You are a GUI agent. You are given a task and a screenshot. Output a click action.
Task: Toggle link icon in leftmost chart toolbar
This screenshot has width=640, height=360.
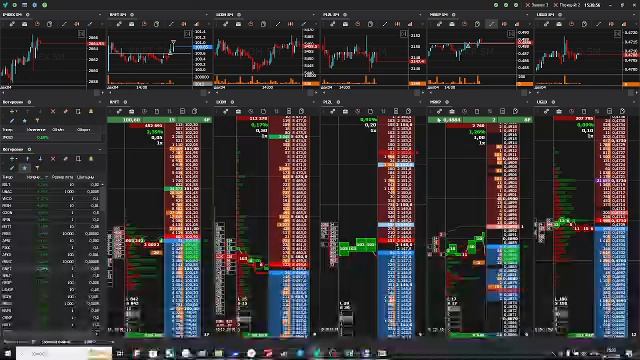click(x=12, y=24)
